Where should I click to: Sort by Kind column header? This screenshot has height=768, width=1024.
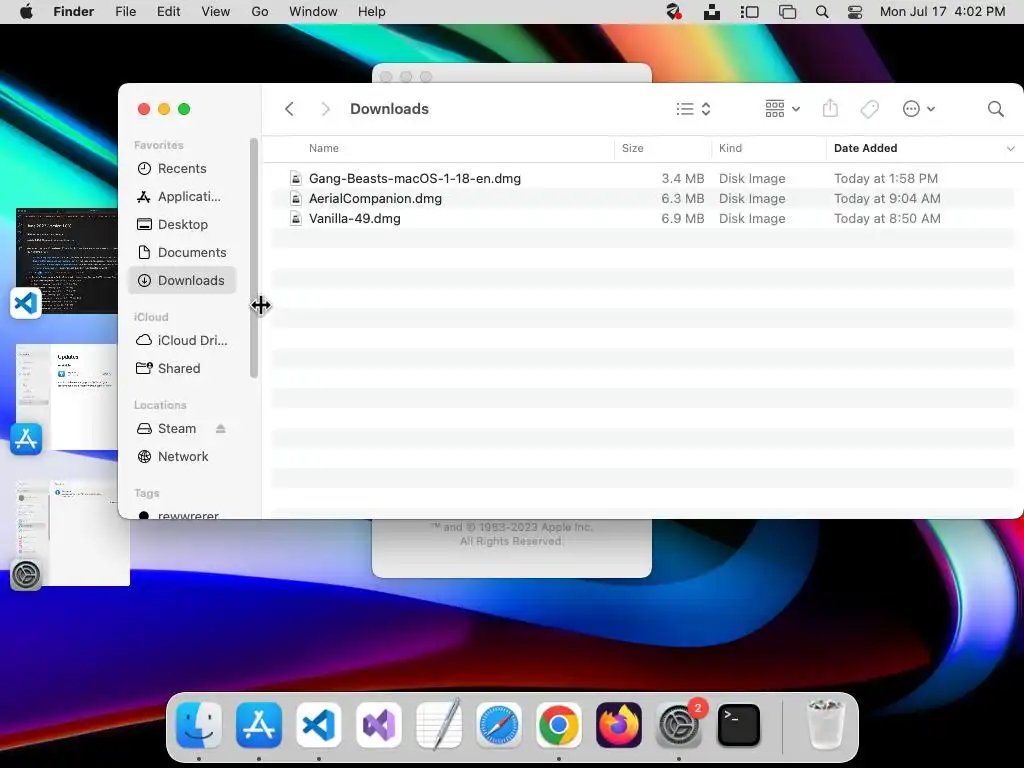tap(730, 148)
